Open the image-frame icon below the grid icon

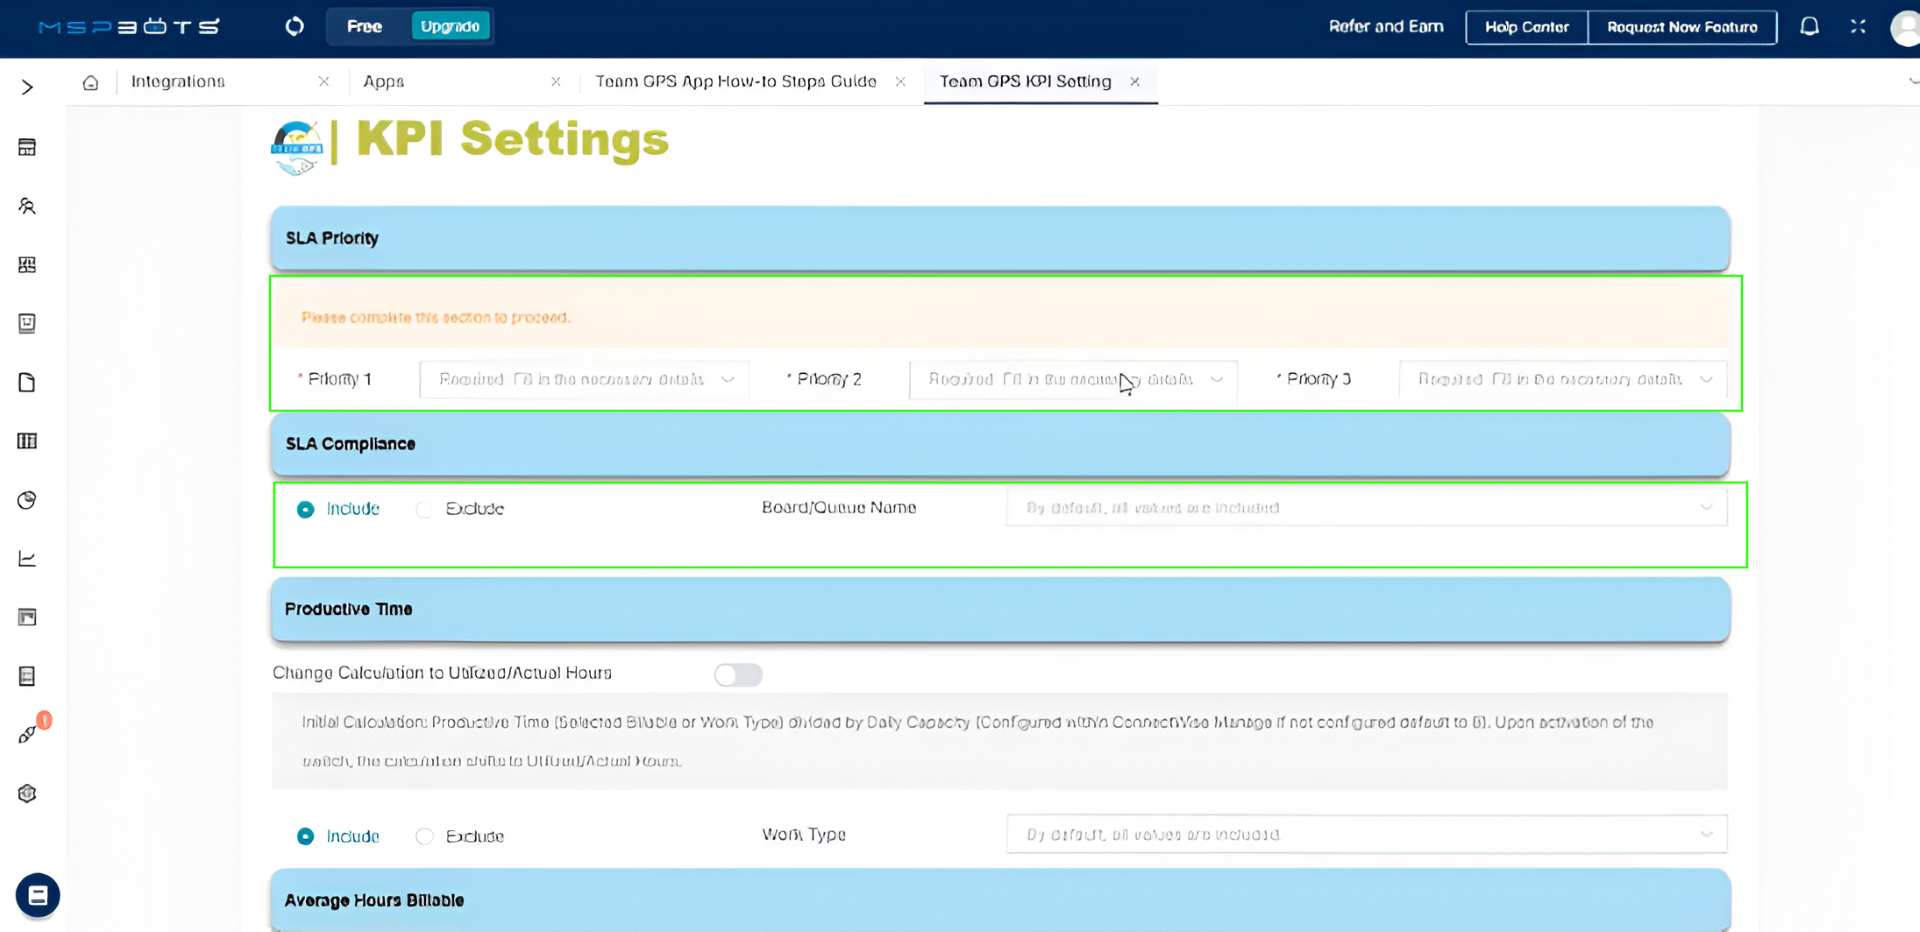point(27,323)
